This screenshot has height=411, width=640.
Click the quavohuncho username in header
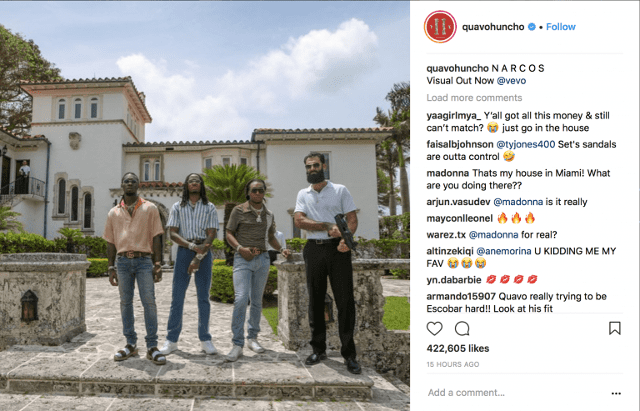point(493,27)
